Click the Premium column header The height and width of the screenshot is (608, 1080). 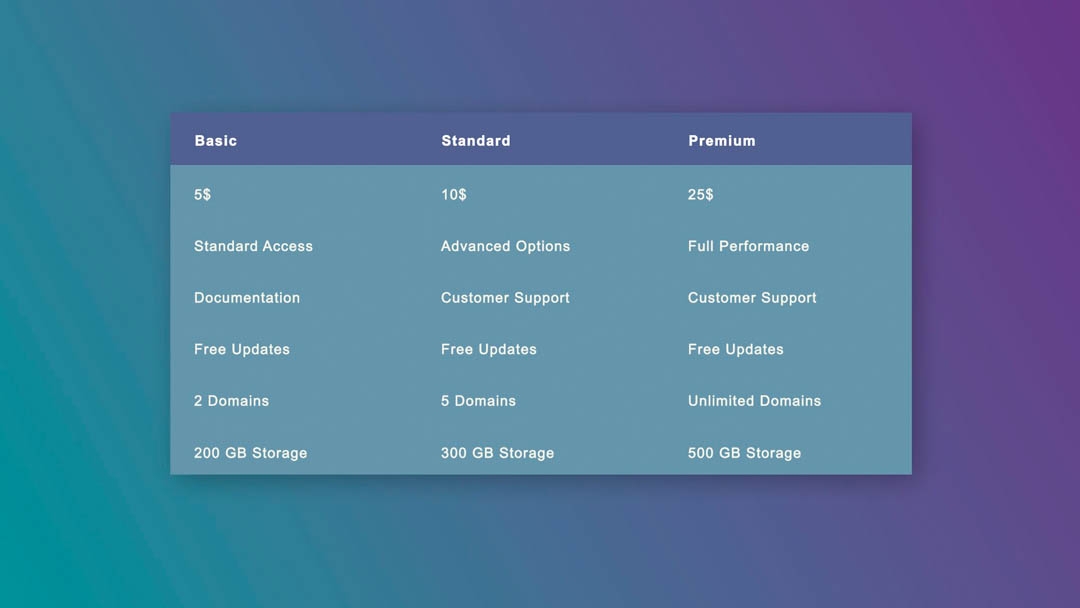coord(722,141)
